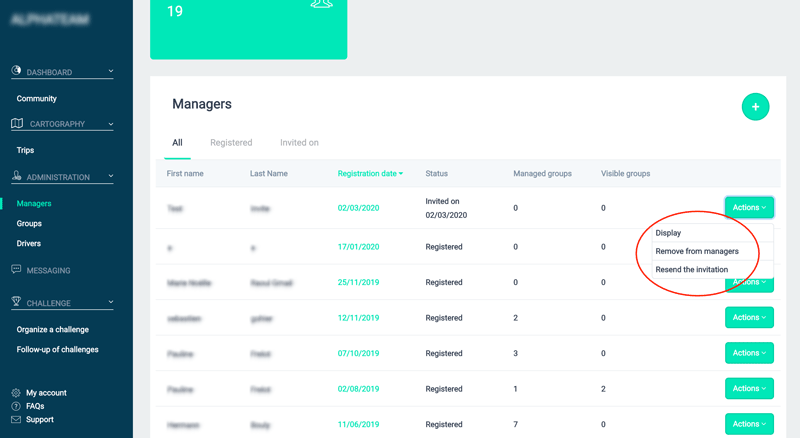Switch to the Registered tab
This screenshot has height=438, width=800.
click(x=231, y=143)
